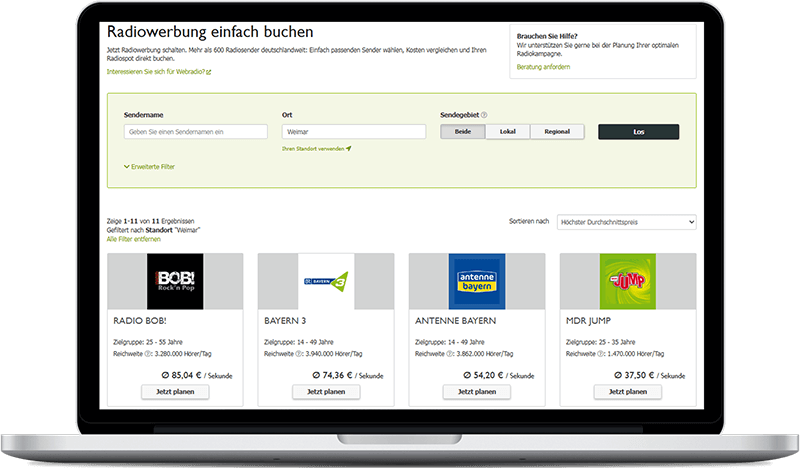Viewport: 800px width, 468px height.
Task: Start search with the Los button
Action: [x=638, y=132]
